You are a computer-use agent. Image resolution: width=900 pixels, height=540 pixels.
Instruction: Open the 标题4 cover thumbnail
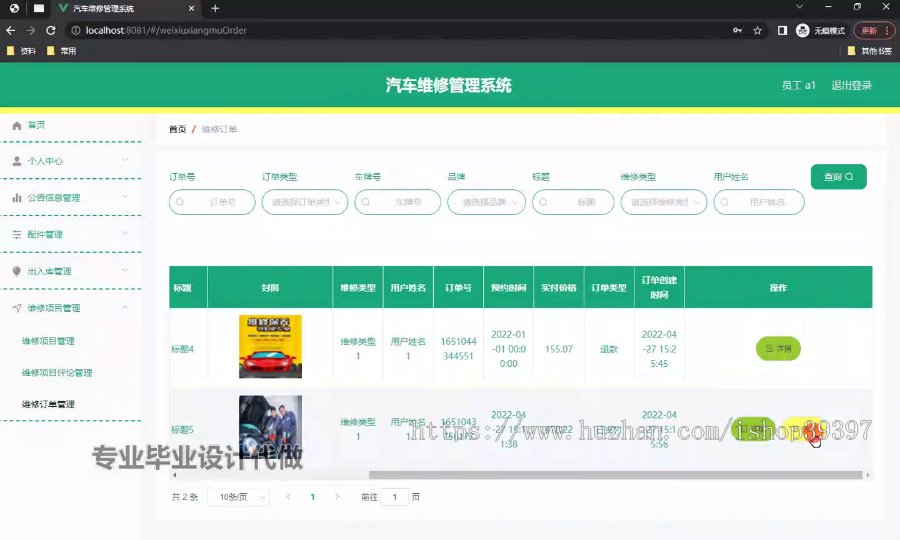[270, 347]
